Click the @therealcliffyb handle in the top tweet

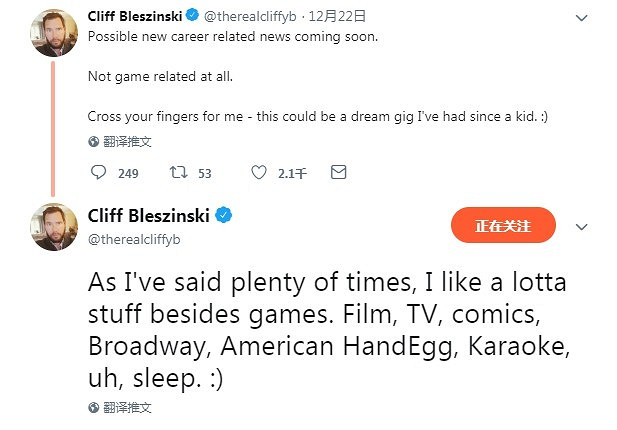250,17
